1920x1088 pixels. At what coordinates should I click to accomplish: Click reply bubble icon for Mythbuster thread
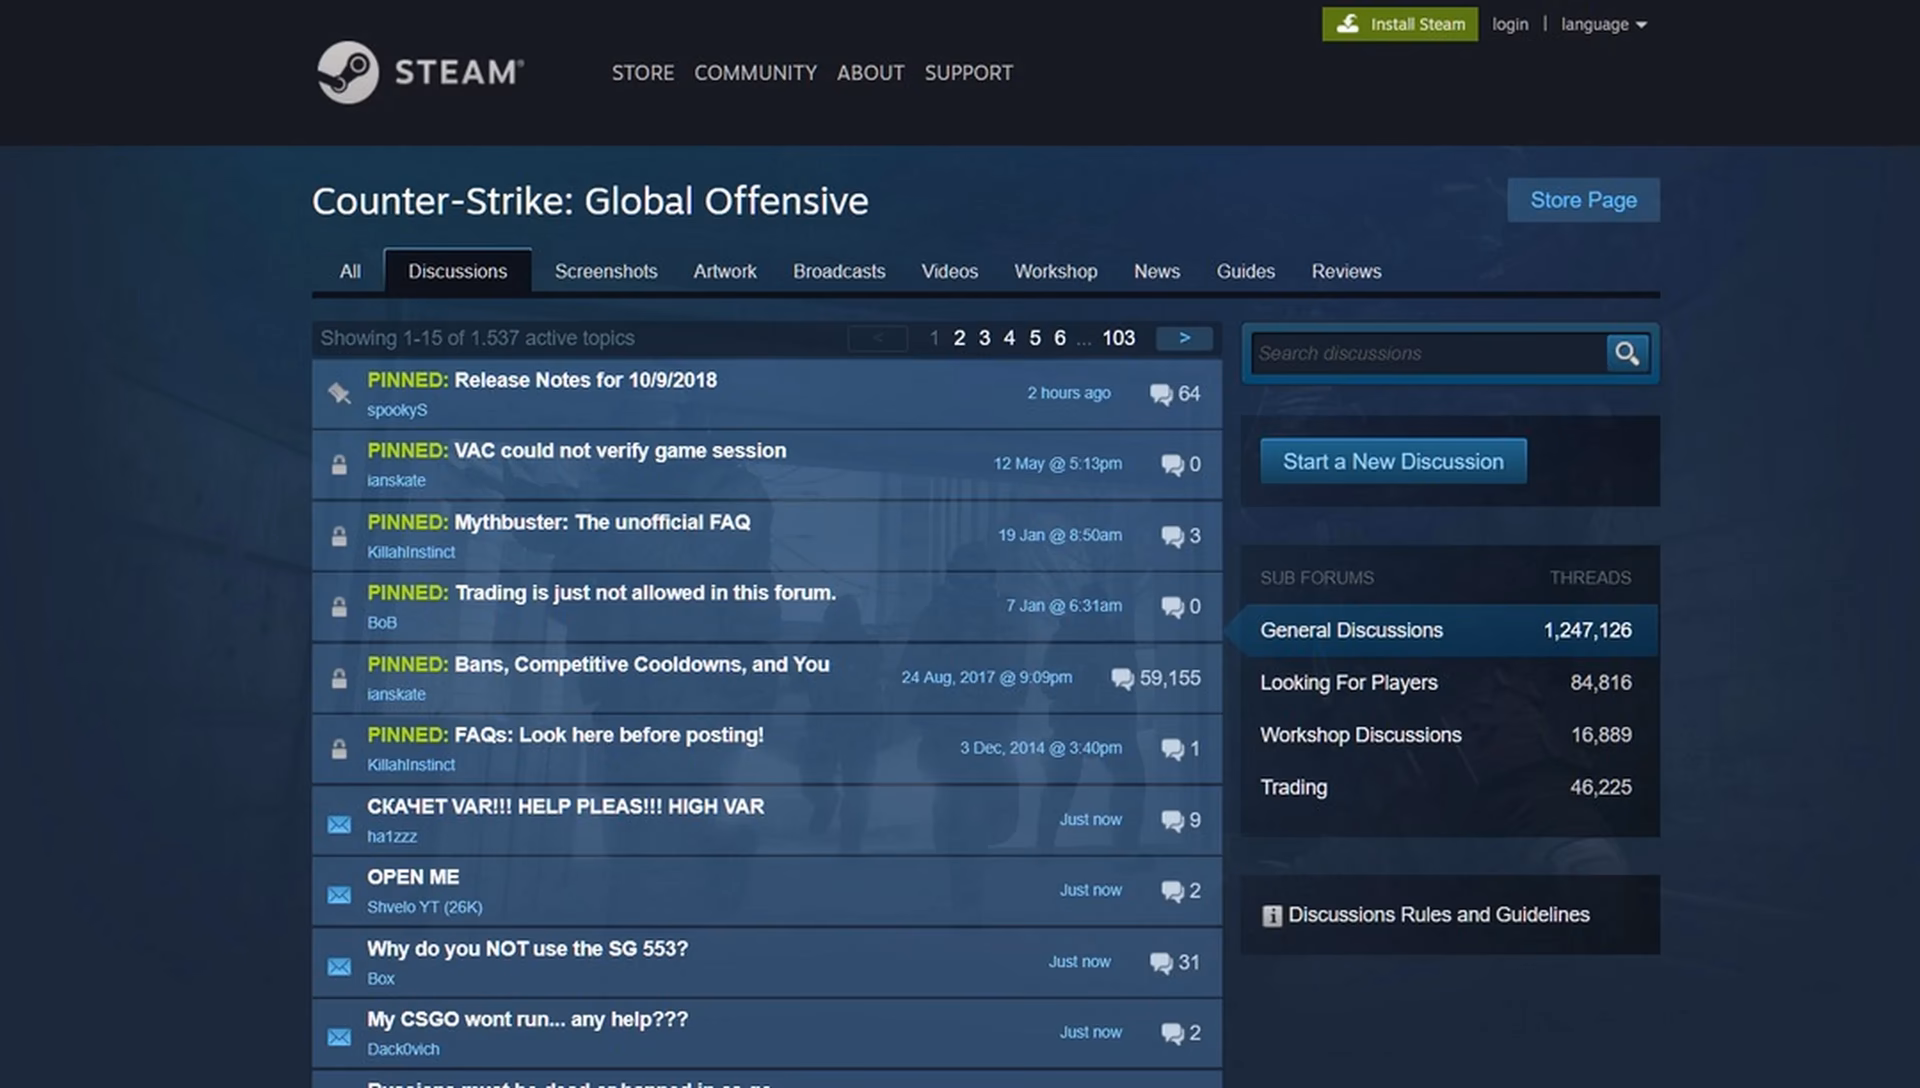[1172, 536]
